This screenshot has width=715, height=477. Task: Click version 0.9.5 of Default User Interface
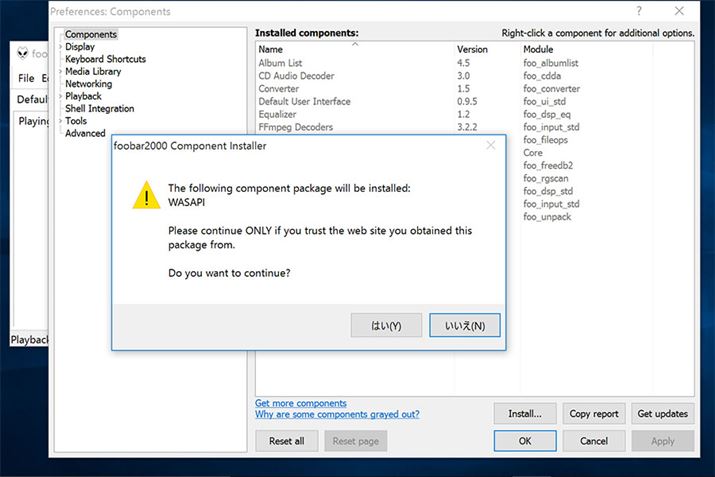click(x=467, y=101)
